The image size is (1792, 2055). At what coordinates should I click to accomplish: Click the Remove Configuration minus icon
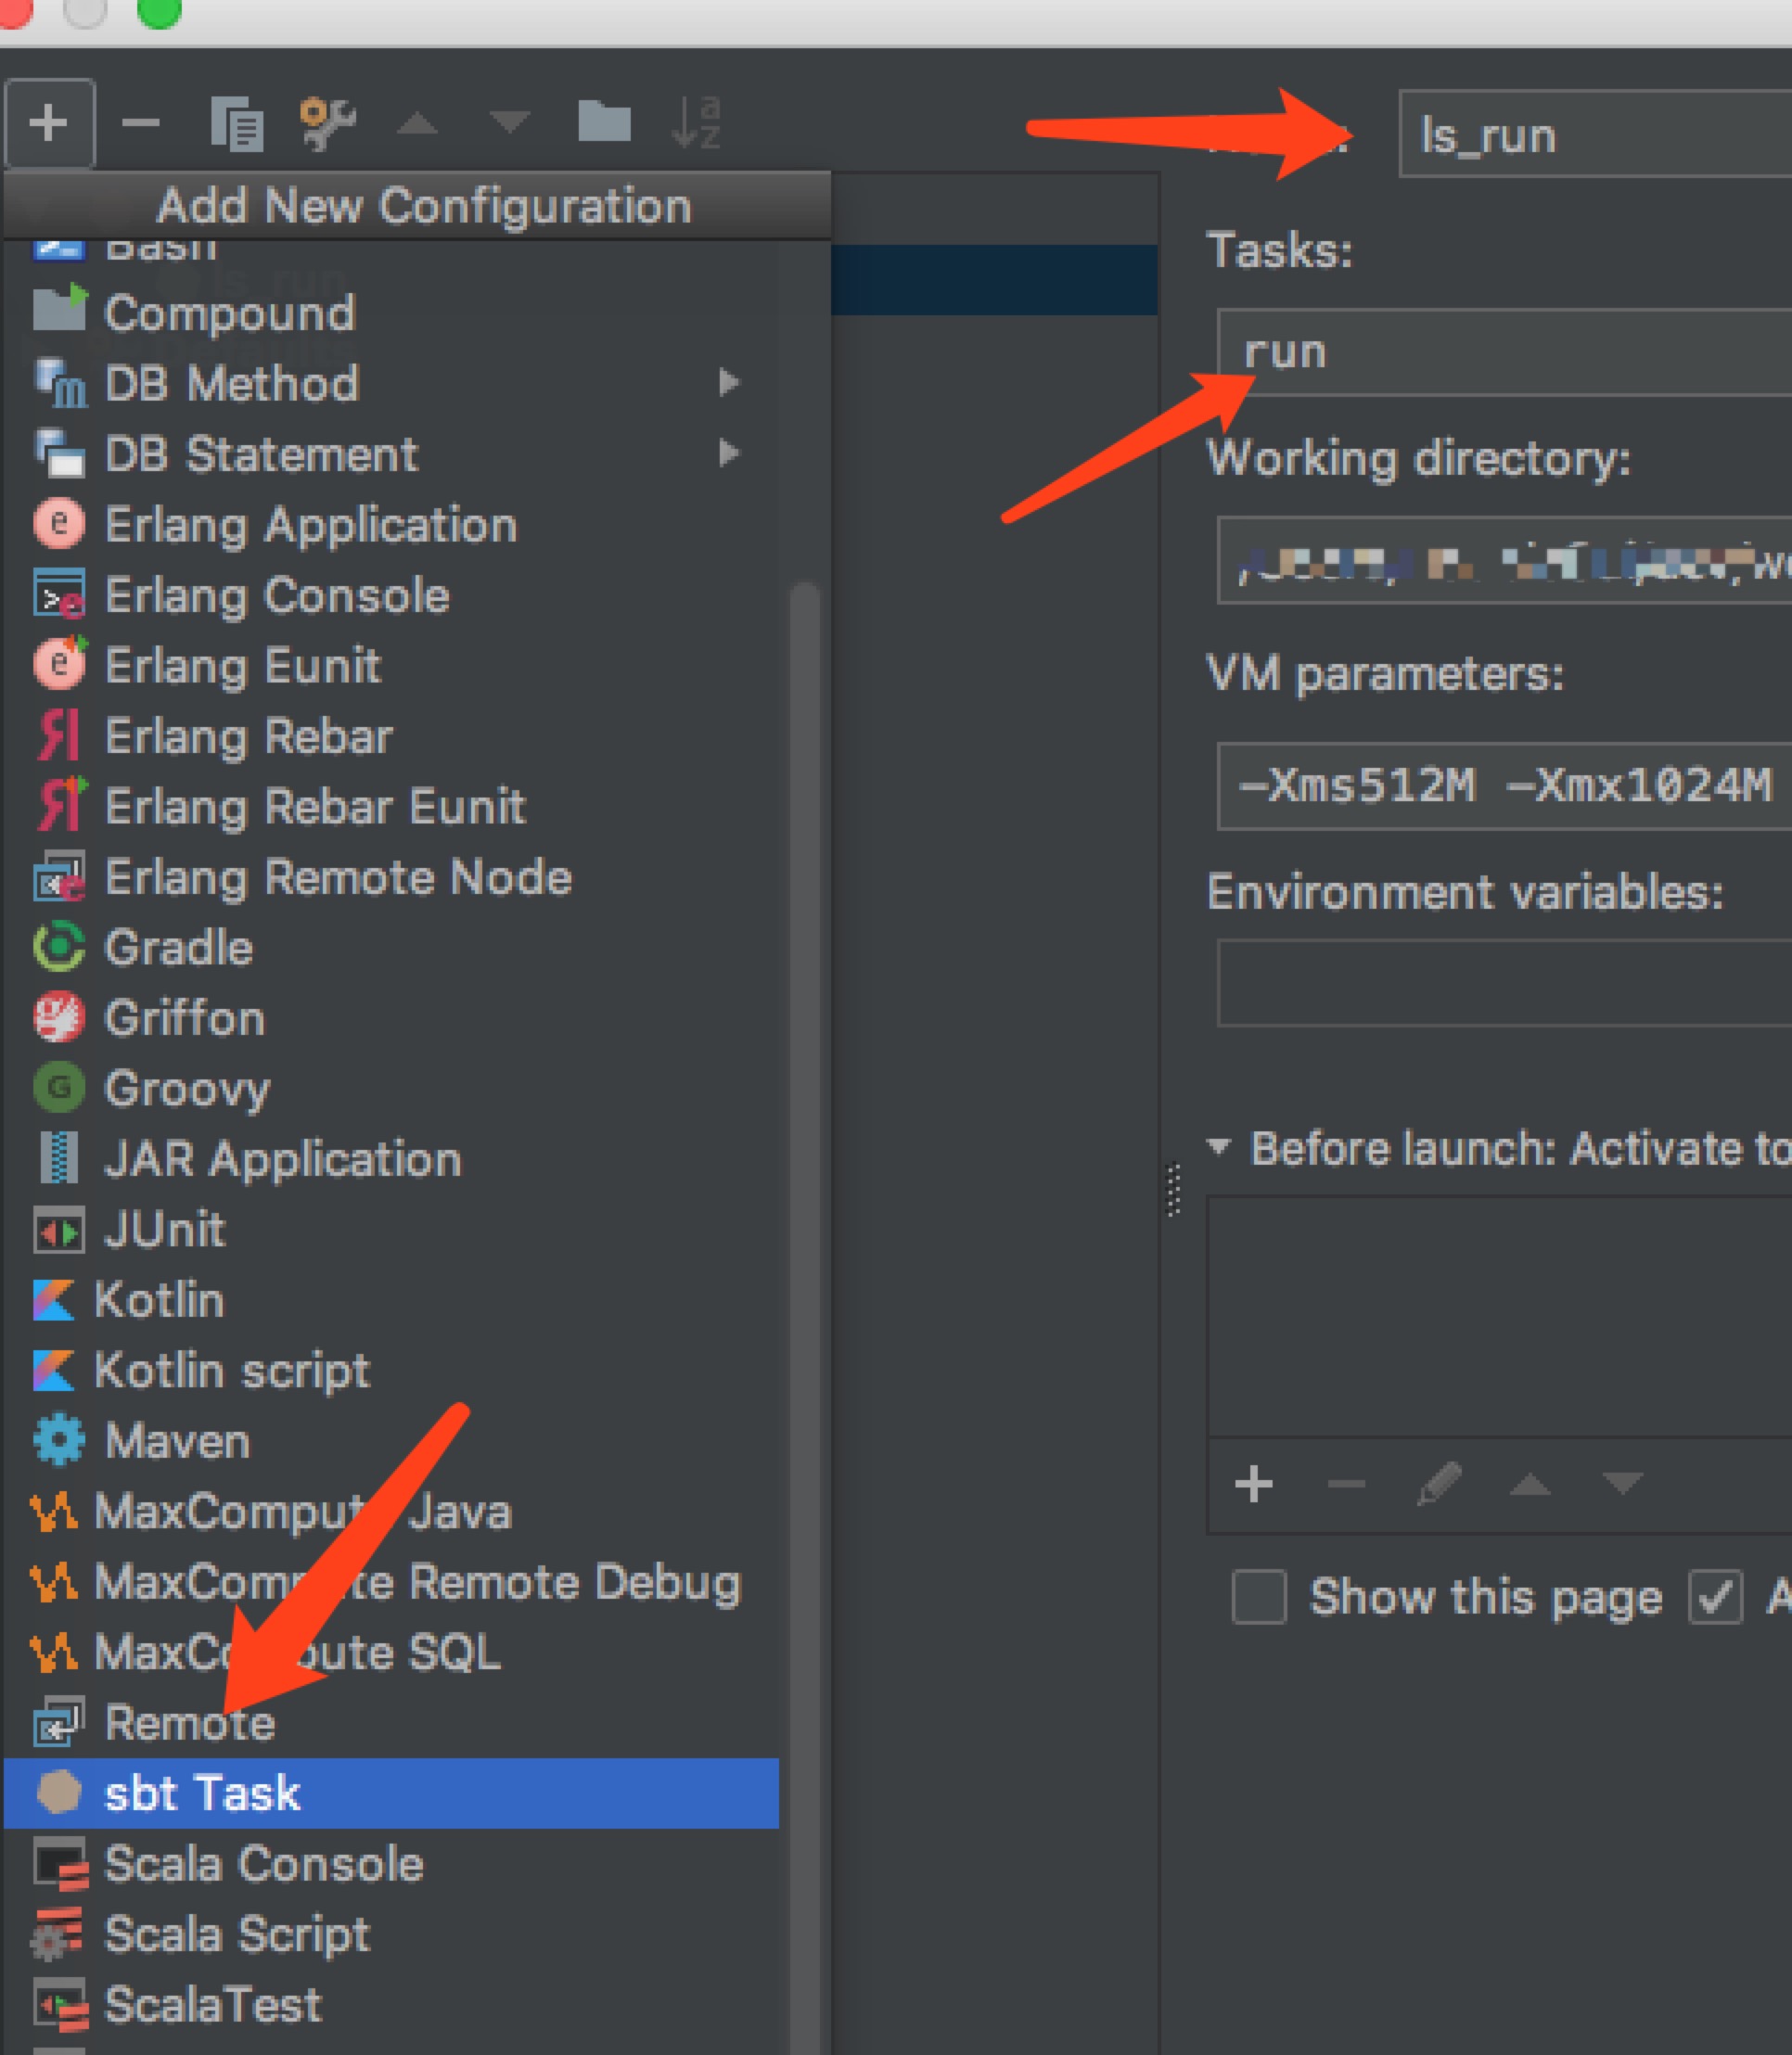[141, 124]
